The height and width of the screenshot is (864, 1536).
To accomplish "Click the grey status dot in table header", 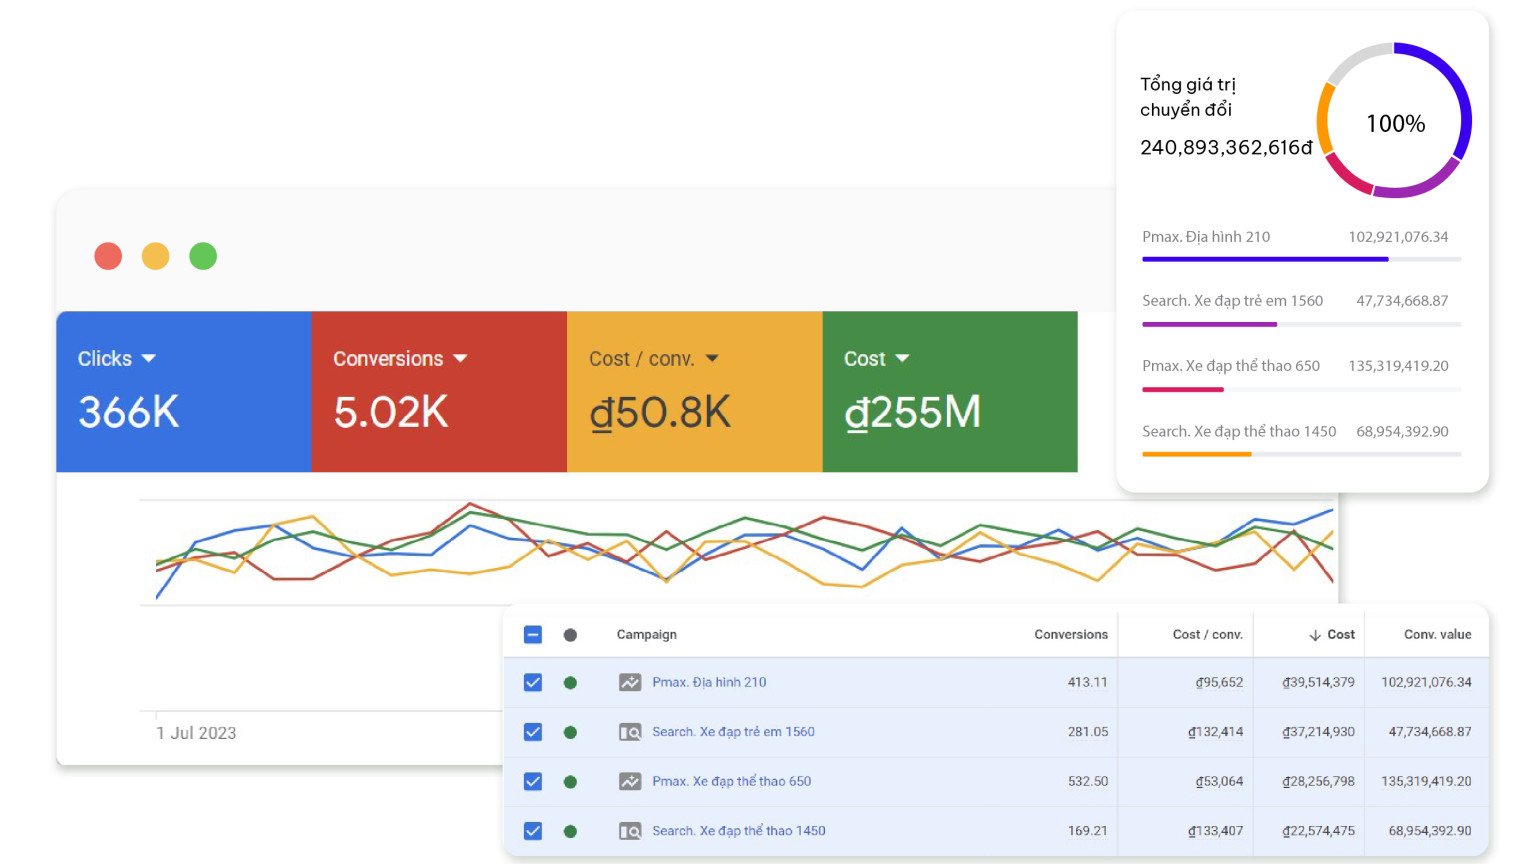I will tap(570, 635).
